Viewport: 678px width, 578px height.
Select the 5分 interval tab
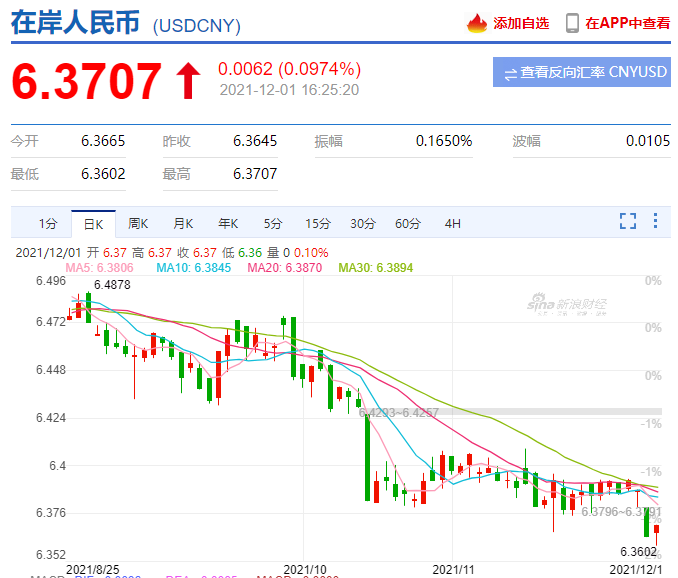[x=273, y=224]
